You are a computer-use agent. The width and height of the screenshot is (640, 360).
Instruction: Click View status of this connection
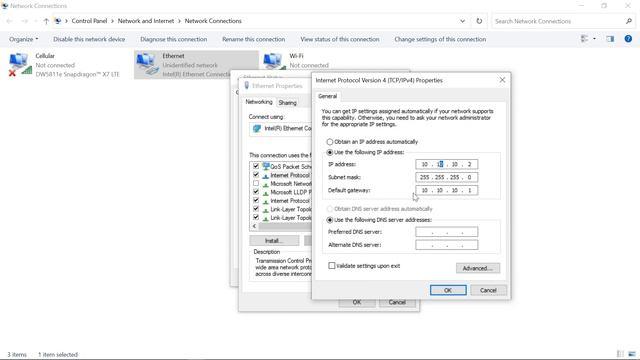[x=340, y=39]
